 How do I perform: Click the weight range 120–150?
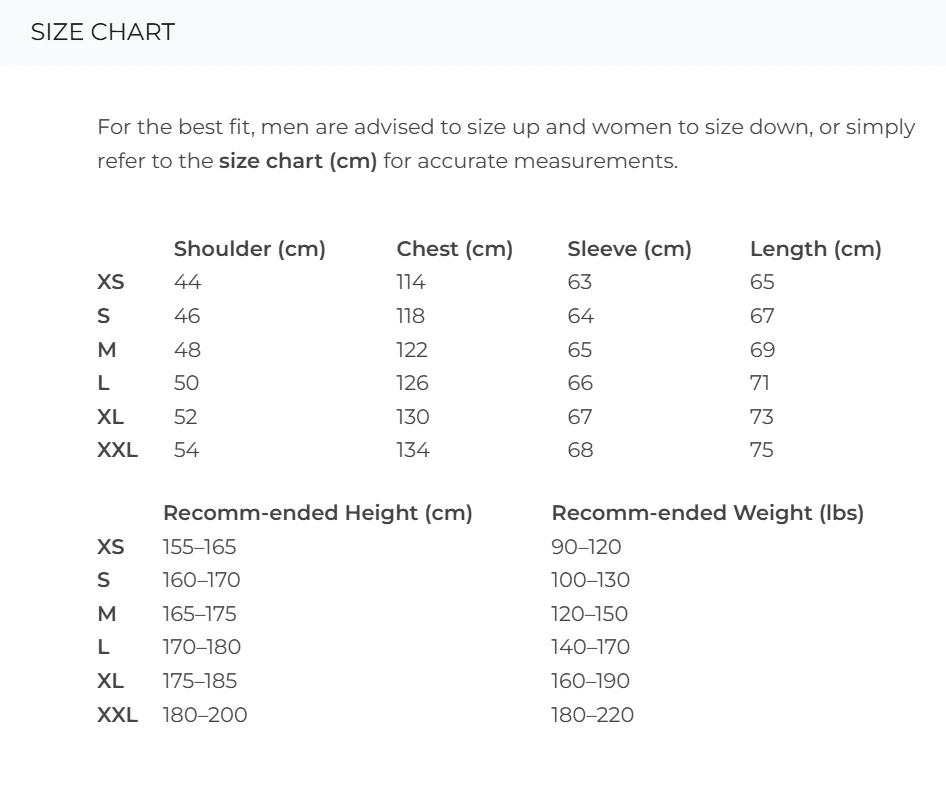(x=589, y=614)
